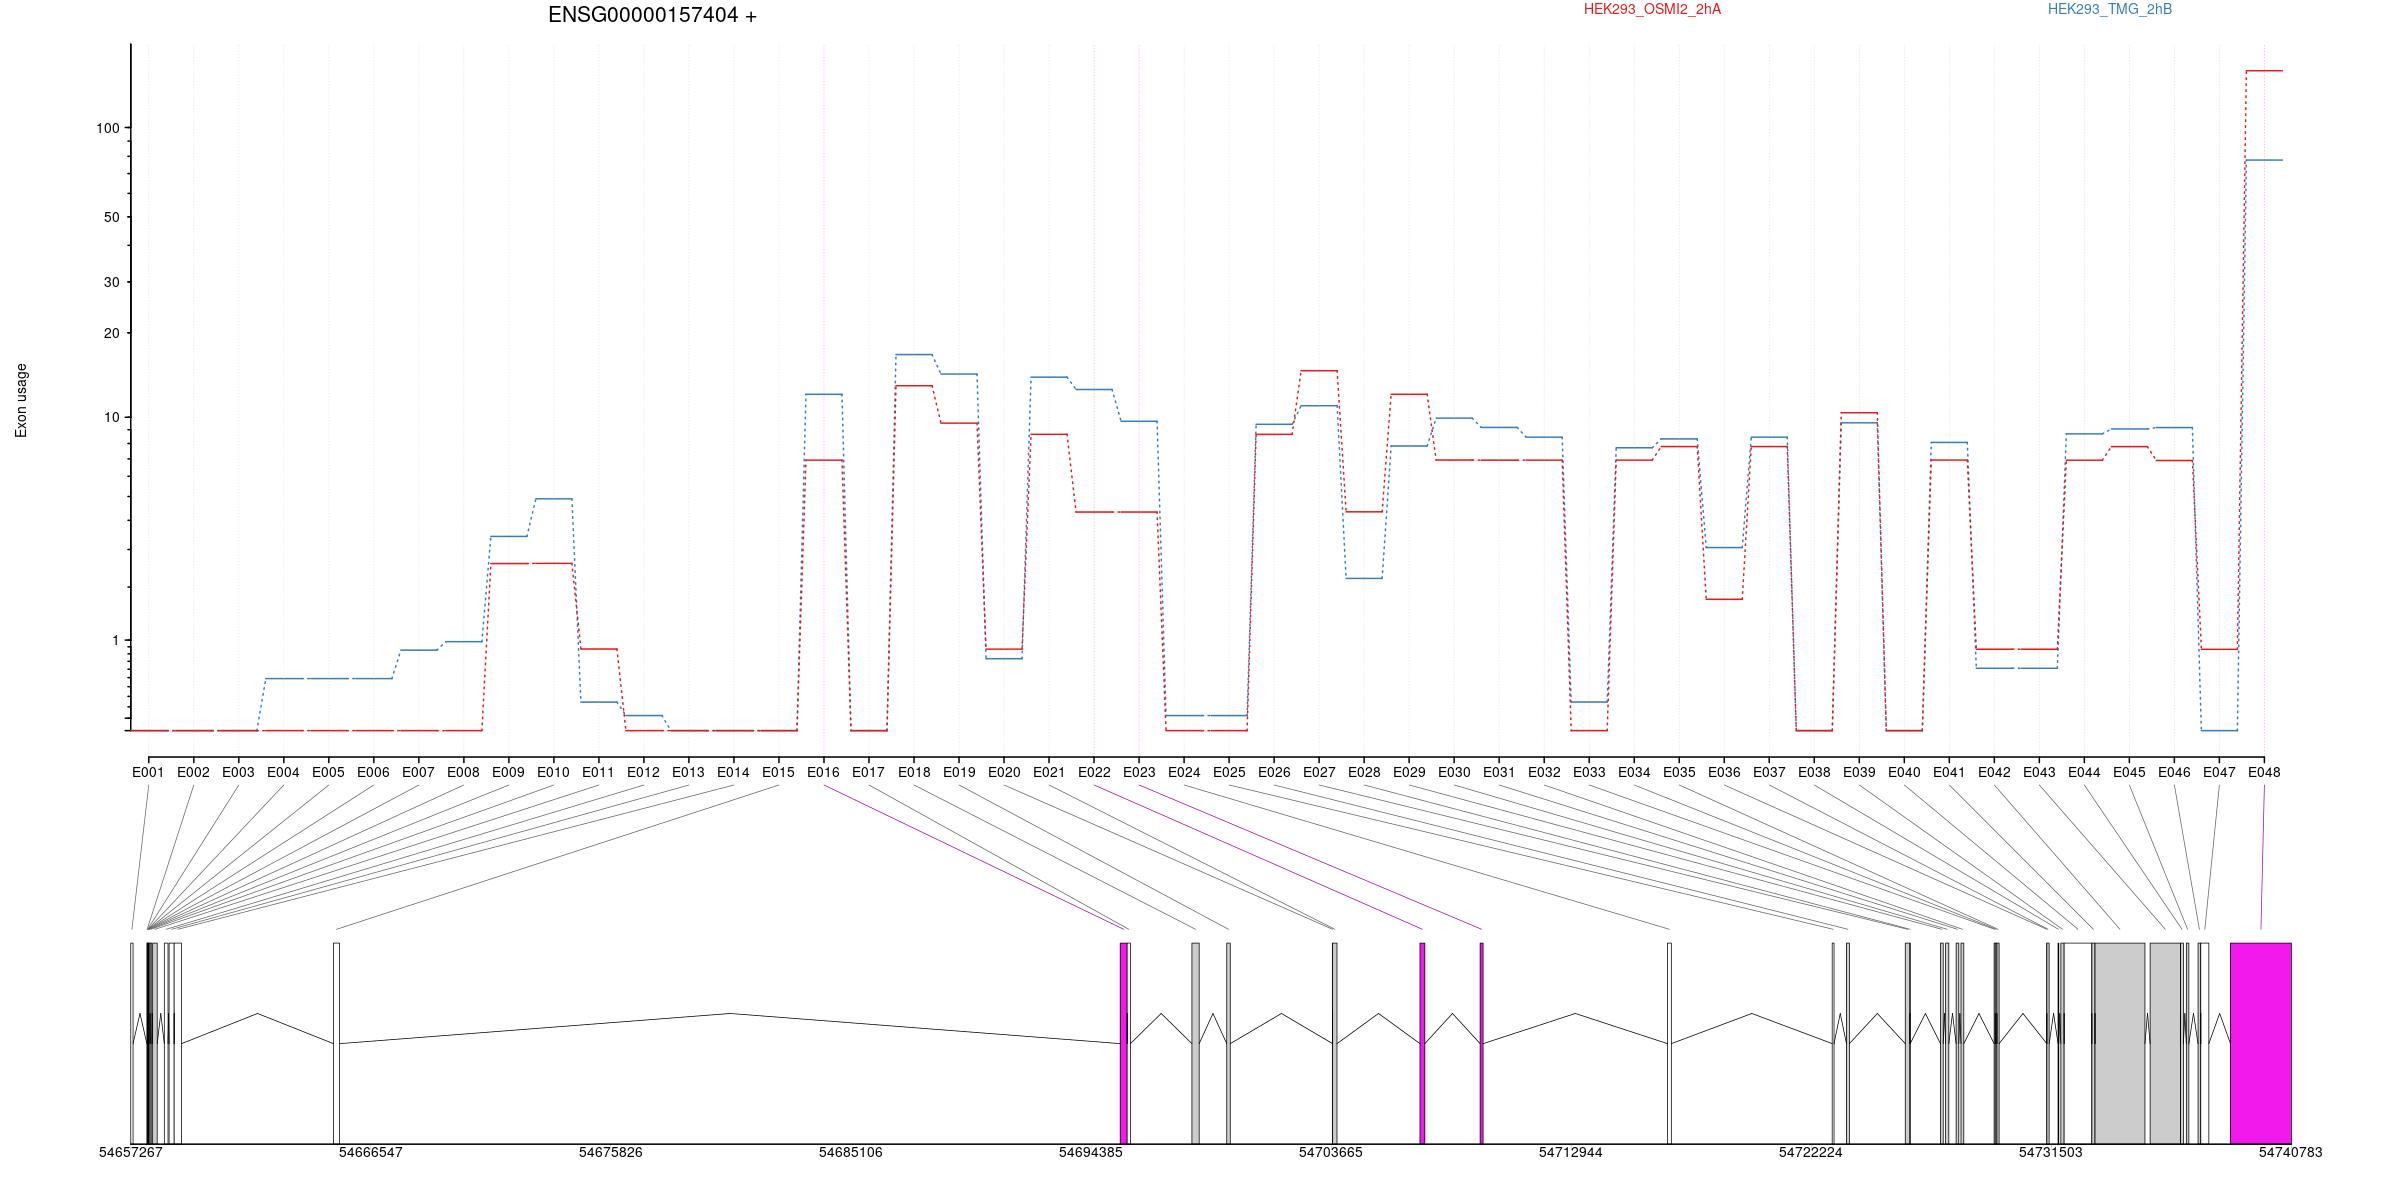Select exon label E023

(1139, 772)
